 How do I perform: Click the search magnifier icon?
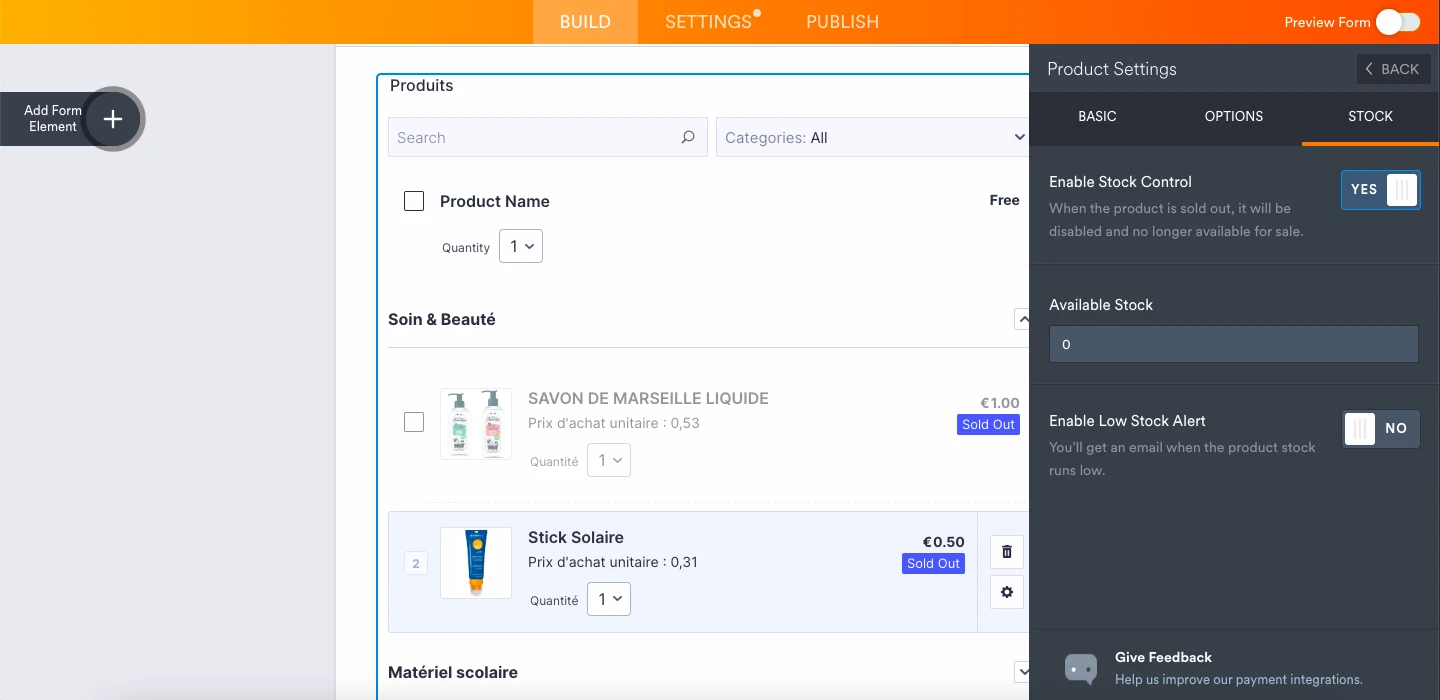click(x=688, y=138)
